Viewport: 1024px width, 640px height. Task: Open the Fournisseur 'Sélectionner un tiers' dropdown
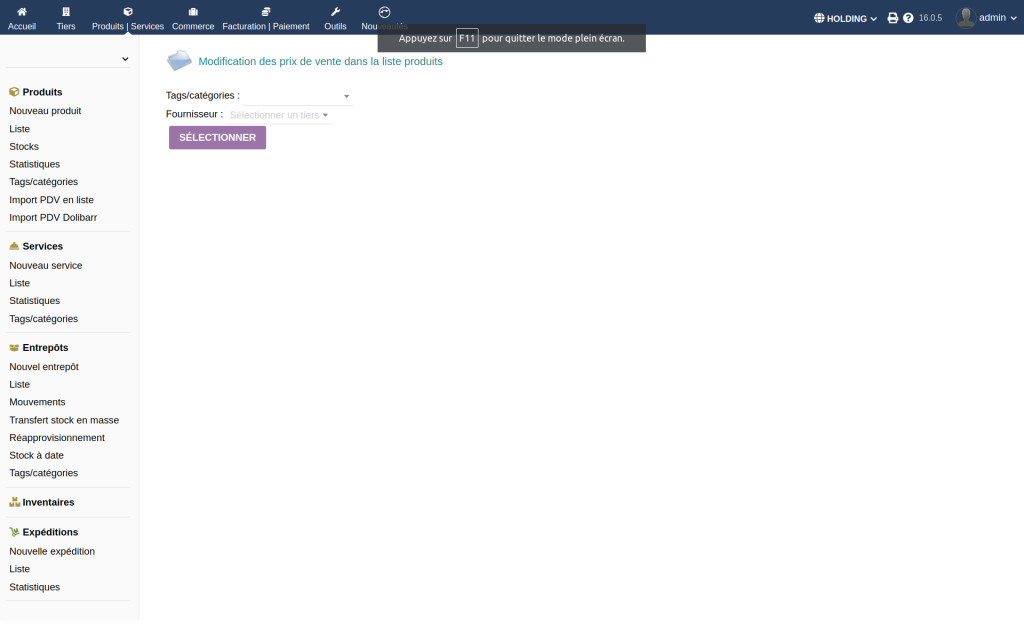(x=279, y=115)
